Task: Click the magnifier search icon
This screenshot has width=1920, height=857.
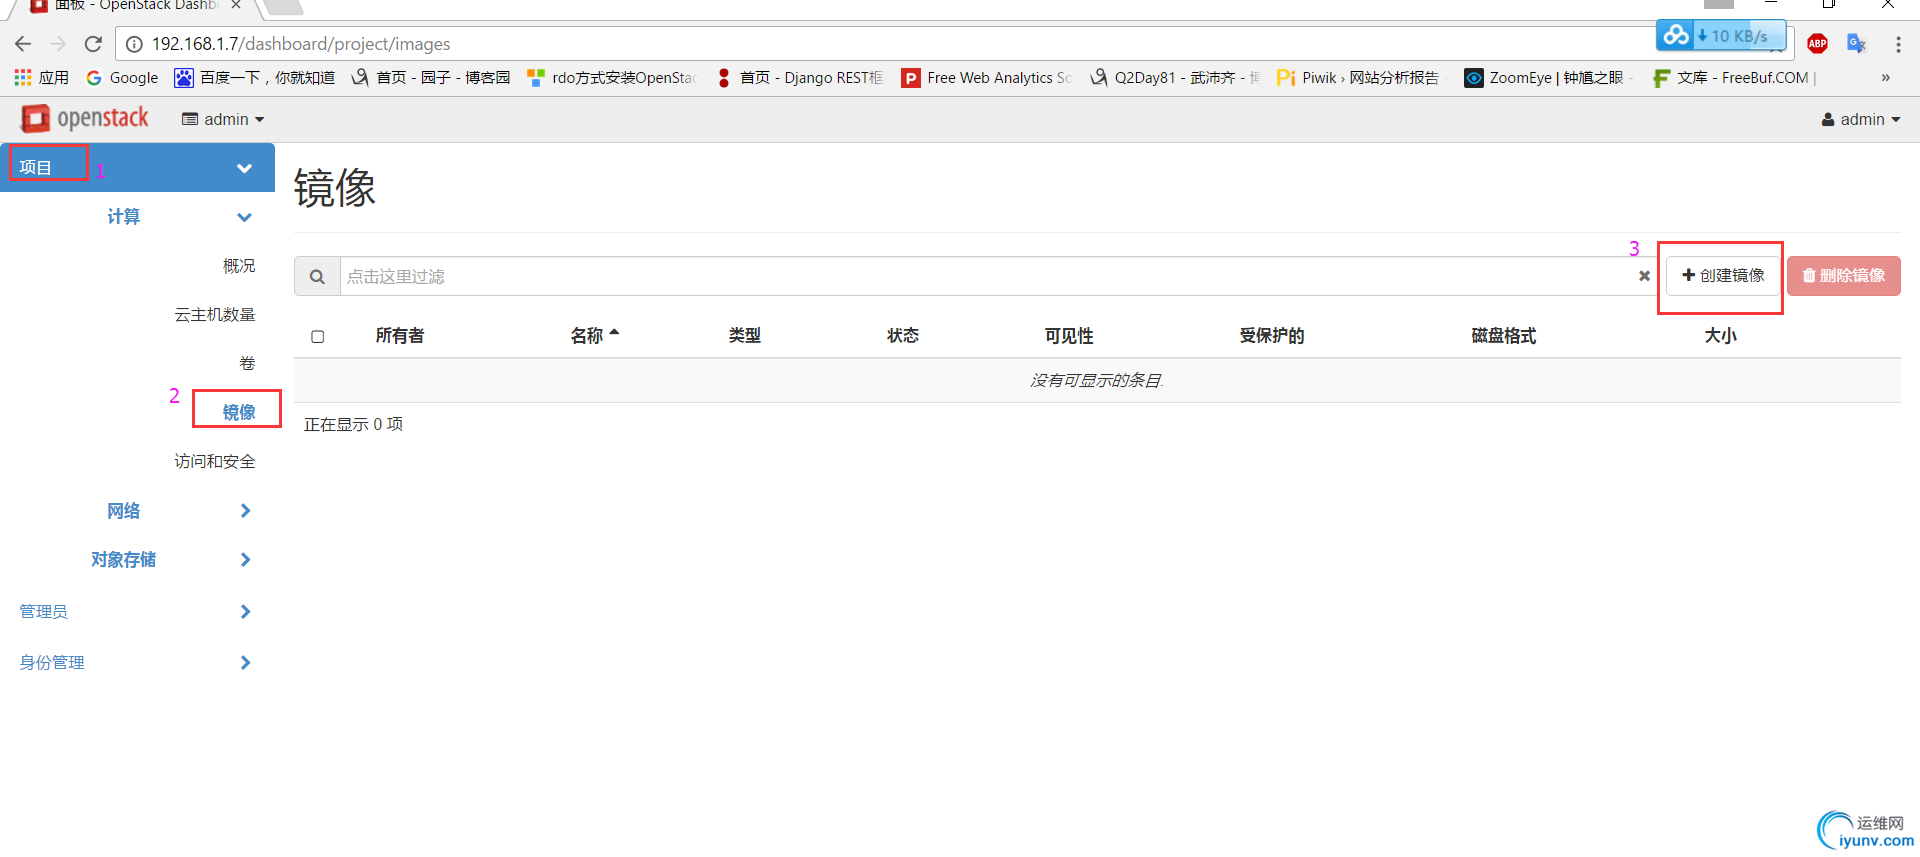Action: click(x=317, y=276)
